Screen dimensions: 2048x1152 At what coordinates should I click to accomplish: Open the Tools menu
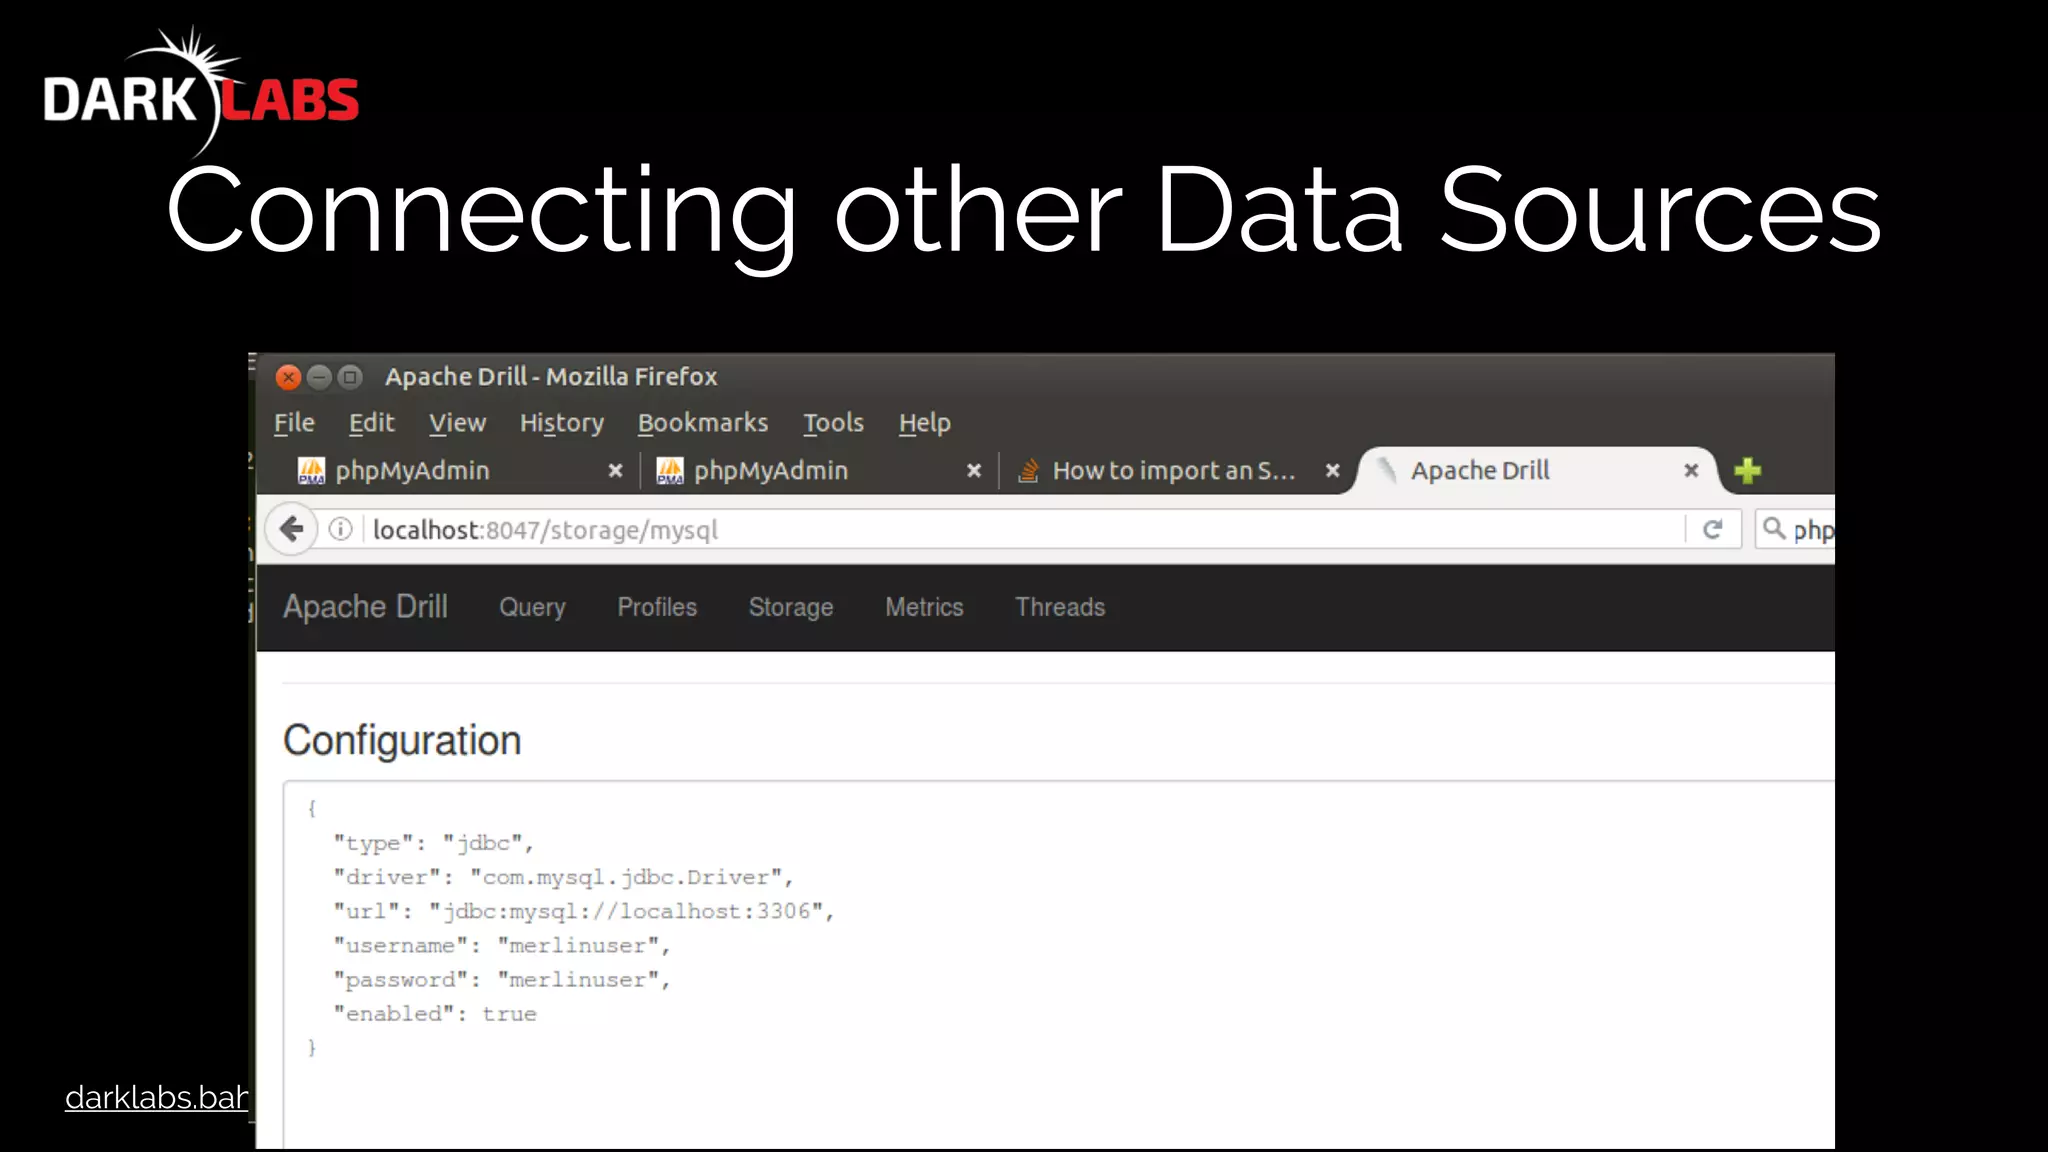click(x=833, y=423)
